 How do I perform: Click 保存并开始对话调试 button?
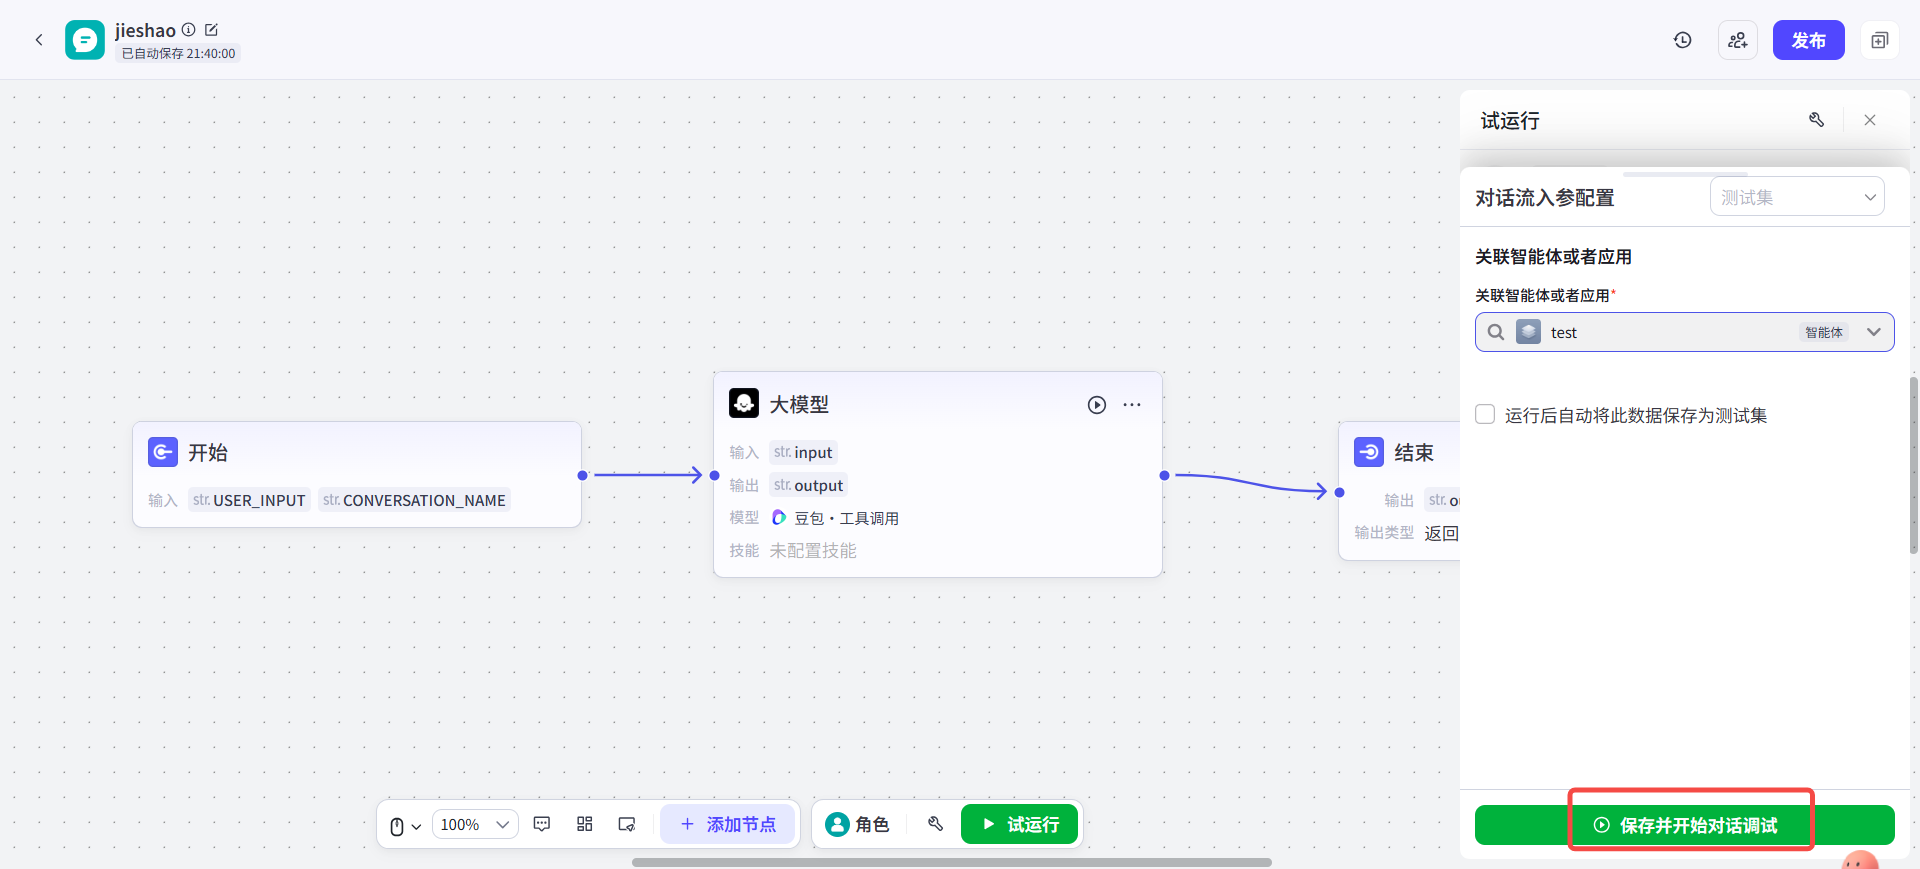pyautogui.click(x=1685, y=825)
